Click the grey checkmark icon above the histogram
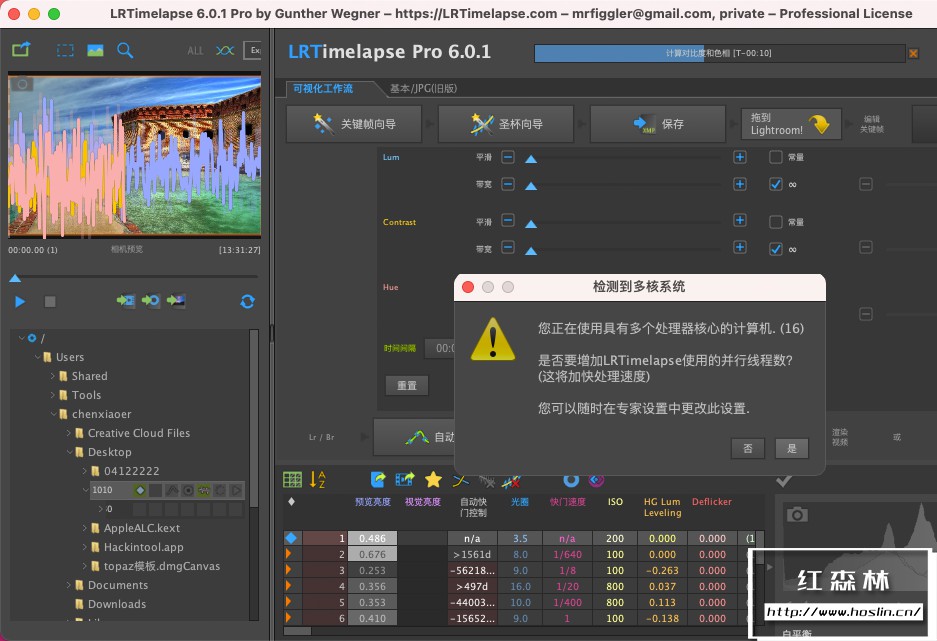937x641 pixels. pyautogui.click(x=784, y=480)
